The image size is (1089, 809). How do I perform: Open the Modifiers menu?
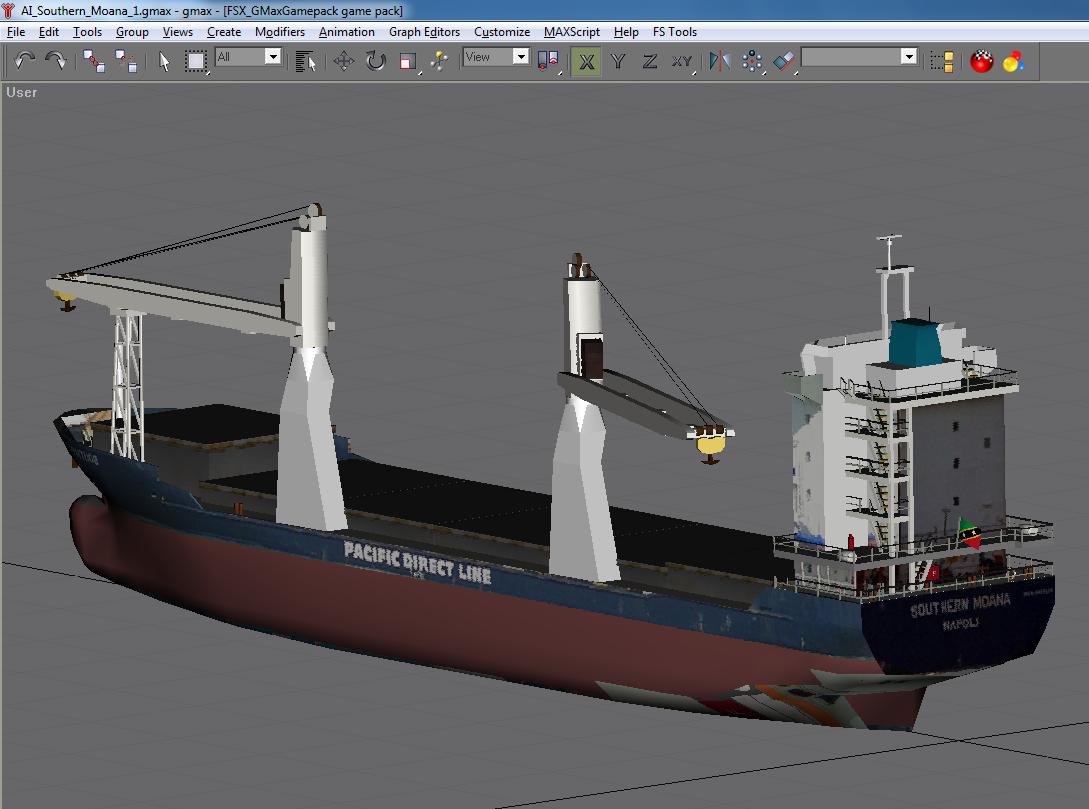[x=280, y=32]
